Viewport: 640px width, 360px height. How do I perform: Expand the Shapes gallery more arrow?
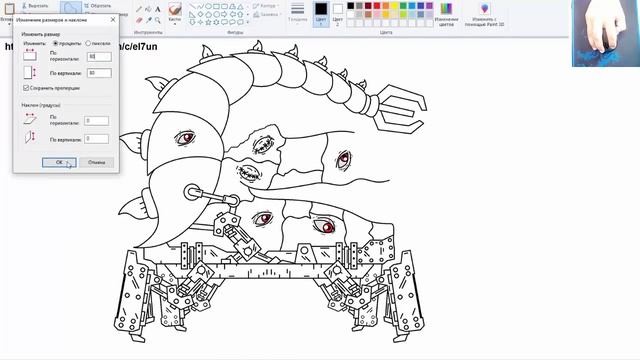247,22
